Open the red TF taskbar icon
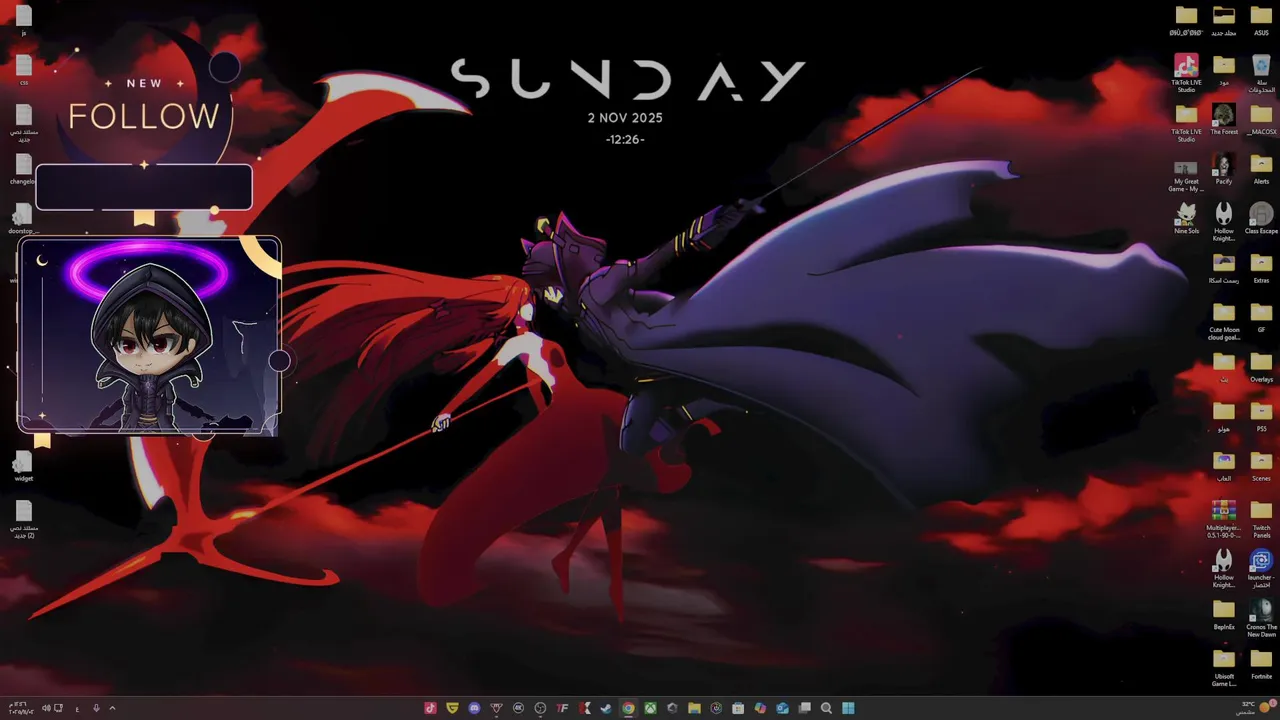Image resolution: width=1280 pixels, height=720 pixels. [x=562, y=708]
